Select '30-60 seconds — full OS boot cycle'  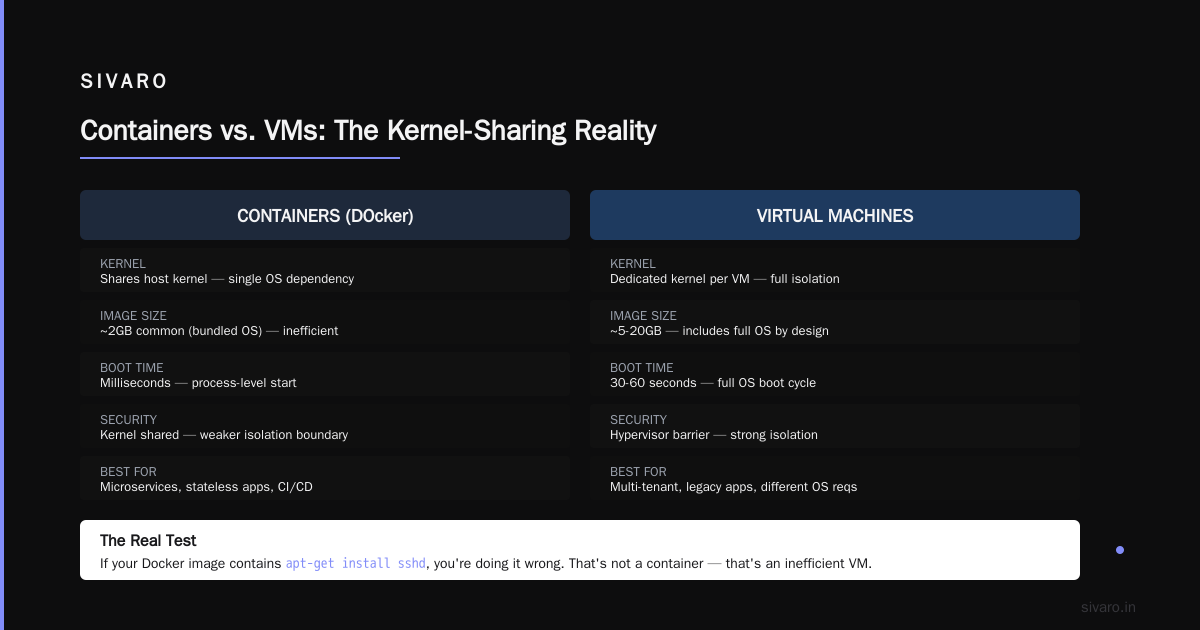click(713, 383)
